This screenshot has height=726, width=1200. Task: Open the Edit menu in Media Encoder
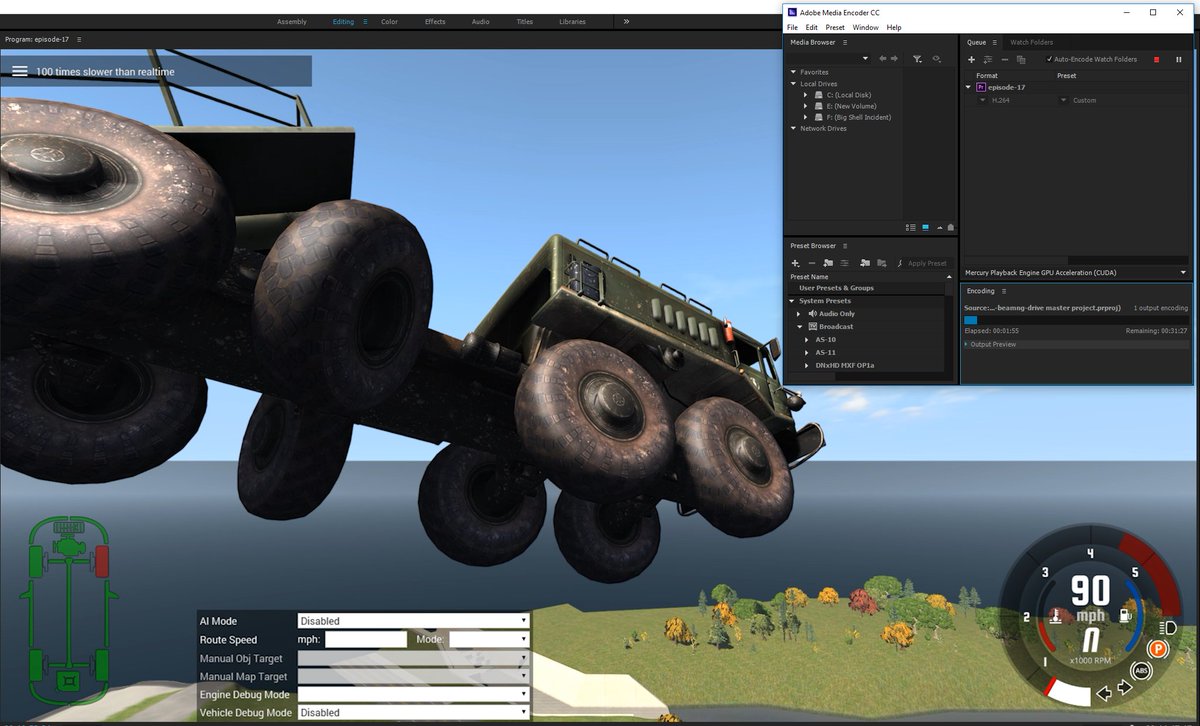coord(812,27)
